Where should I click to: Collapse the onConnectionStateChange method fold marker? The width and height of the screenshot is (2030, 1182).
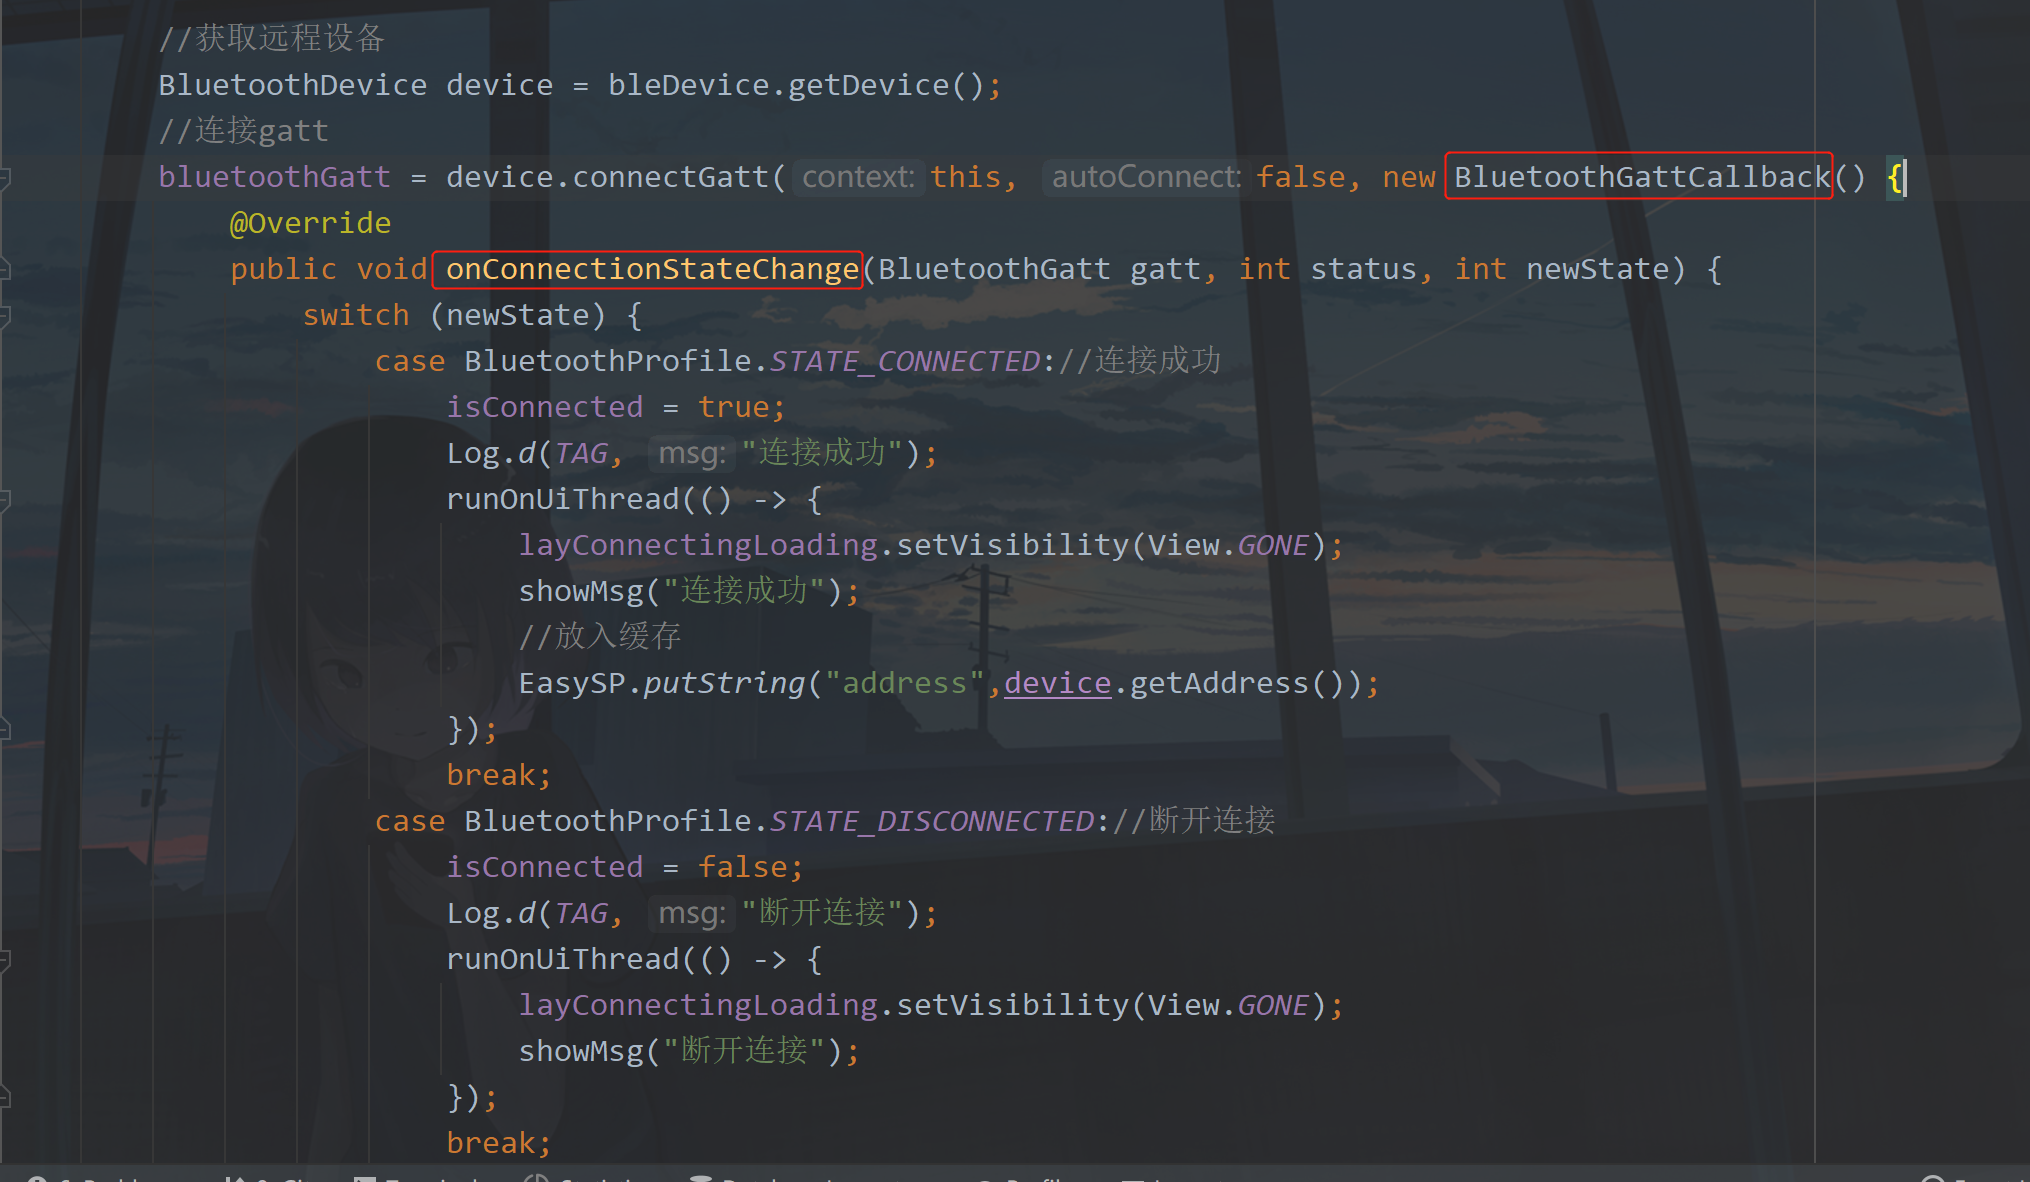point(5,270)
